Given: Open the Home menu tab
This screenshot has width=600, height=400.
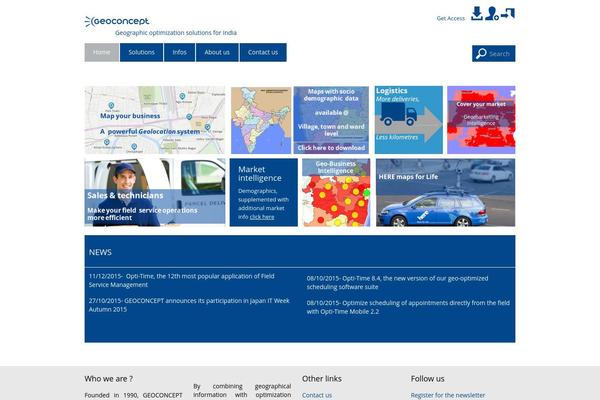Looking at the screenshot, I should pyautogui.click(x=102, y=52).
